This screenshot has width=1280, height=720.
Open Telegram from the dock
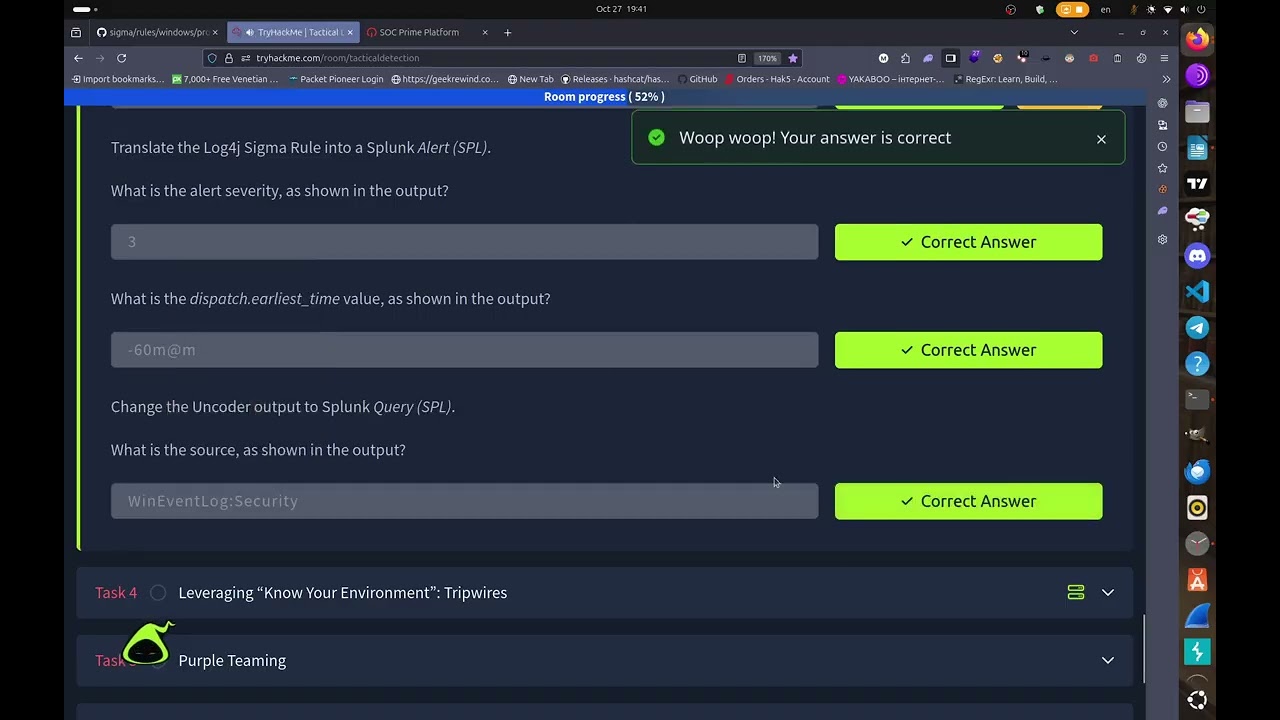(x=1197, y=328)
